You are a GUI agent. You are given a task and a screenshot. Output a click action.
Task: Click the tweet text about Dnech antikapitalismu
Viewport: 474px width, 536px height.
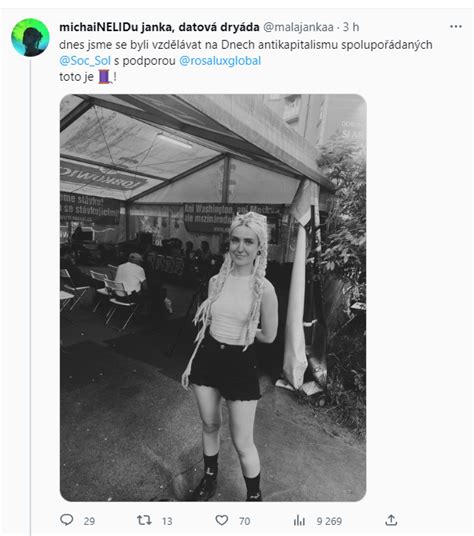tap(245, 45)
